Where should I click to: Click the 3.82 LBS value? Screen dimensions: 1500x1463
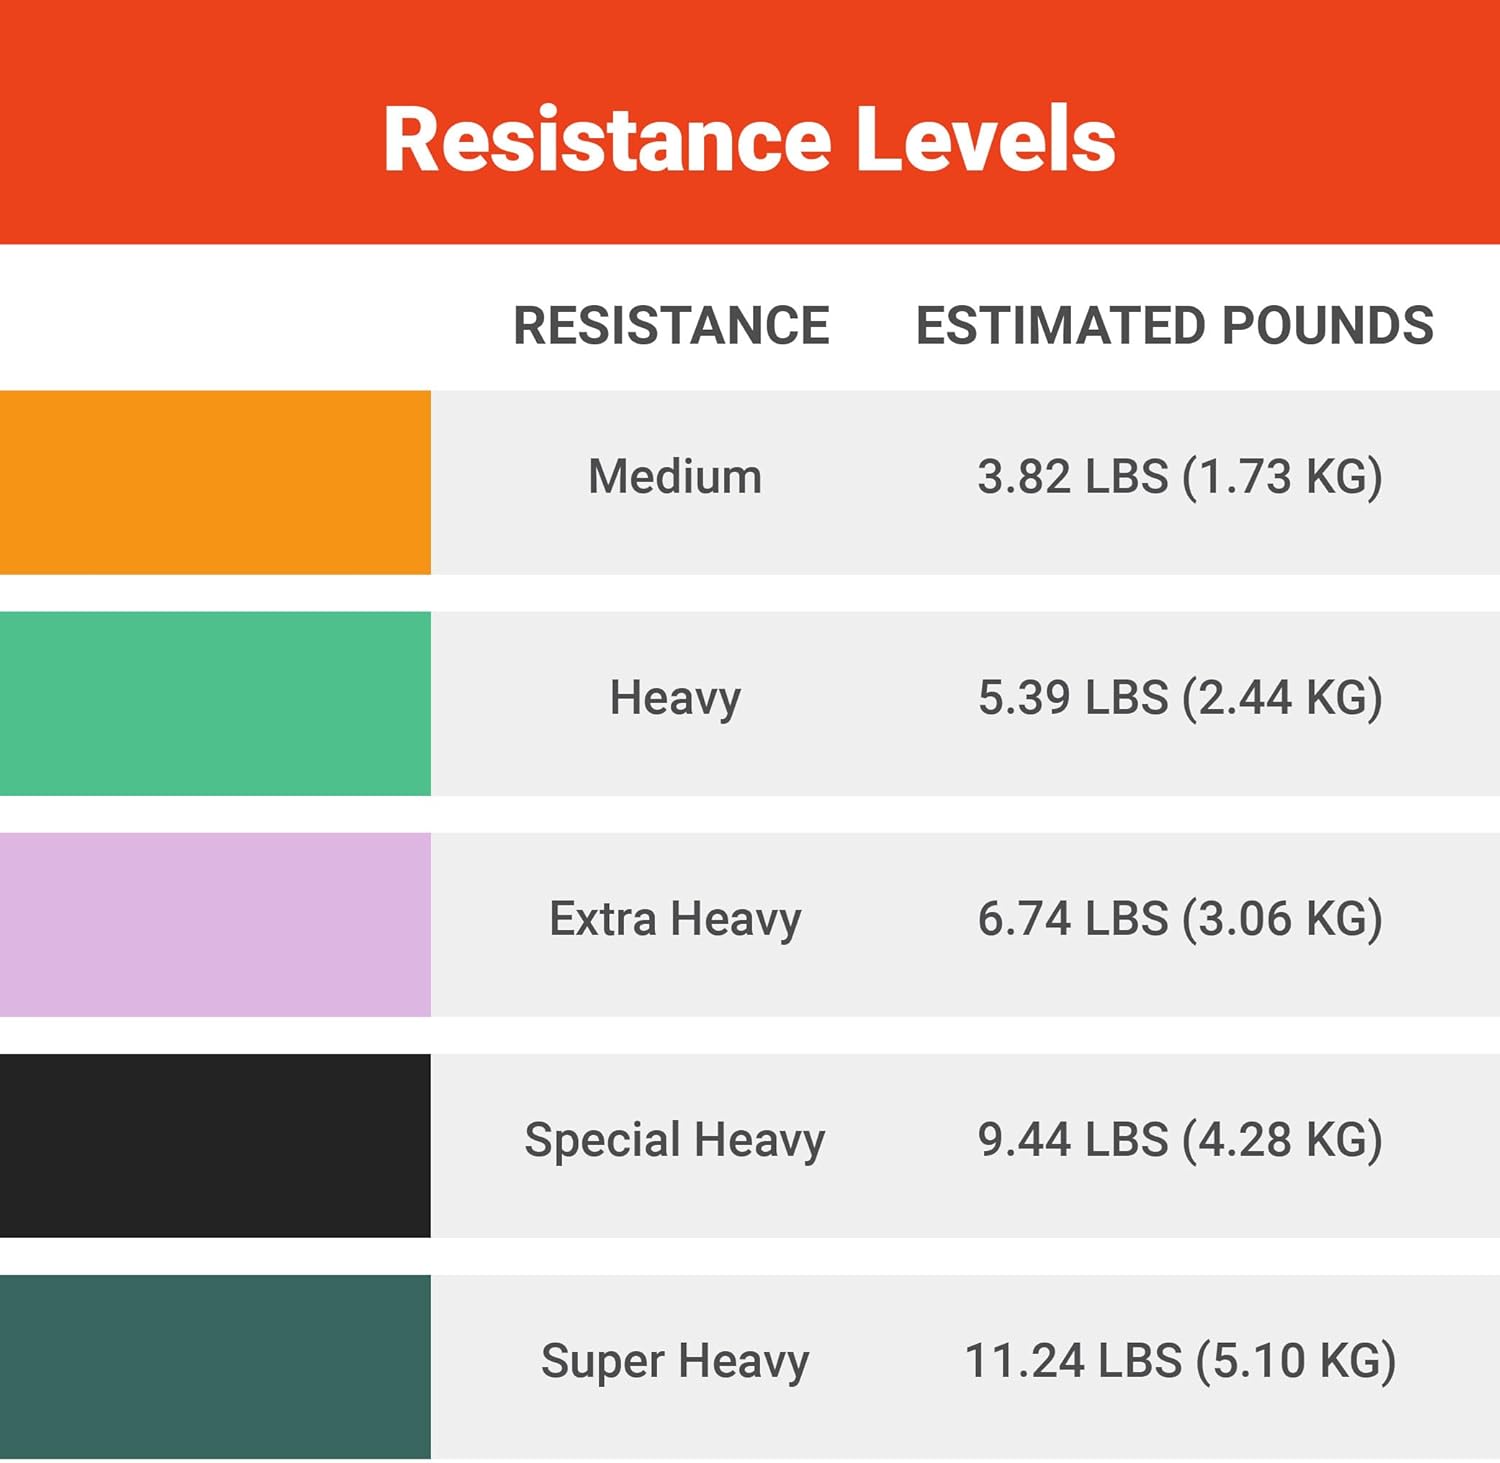click(x=1072, y=477)
